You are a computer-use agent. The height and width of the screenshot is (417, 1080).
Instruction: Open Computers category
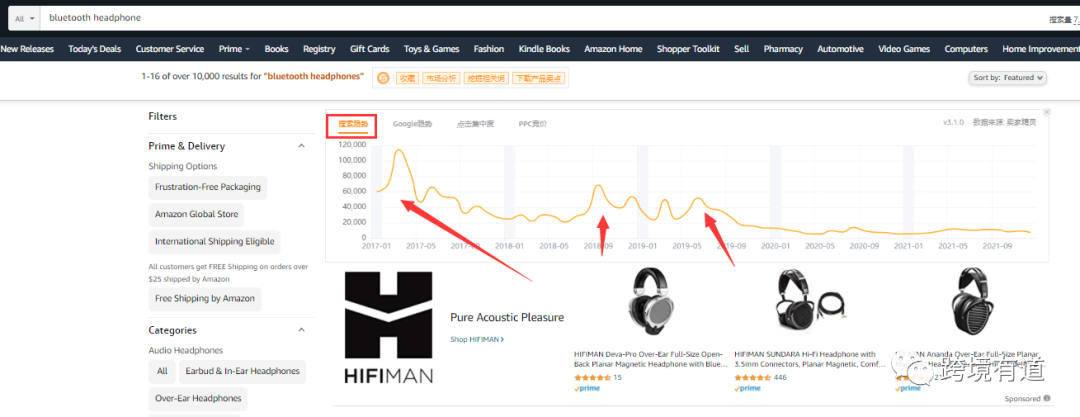(x=966, y=49)
